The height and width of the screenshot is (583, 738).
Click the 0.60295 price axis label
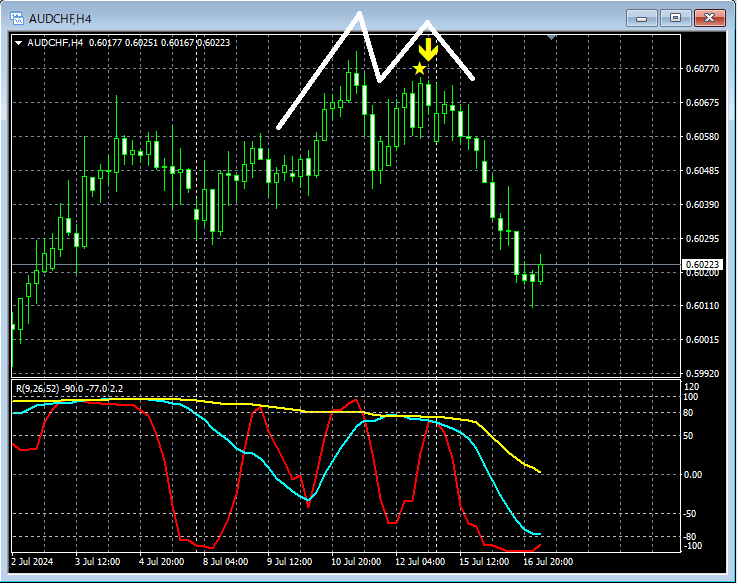click(x=702, y=238)
